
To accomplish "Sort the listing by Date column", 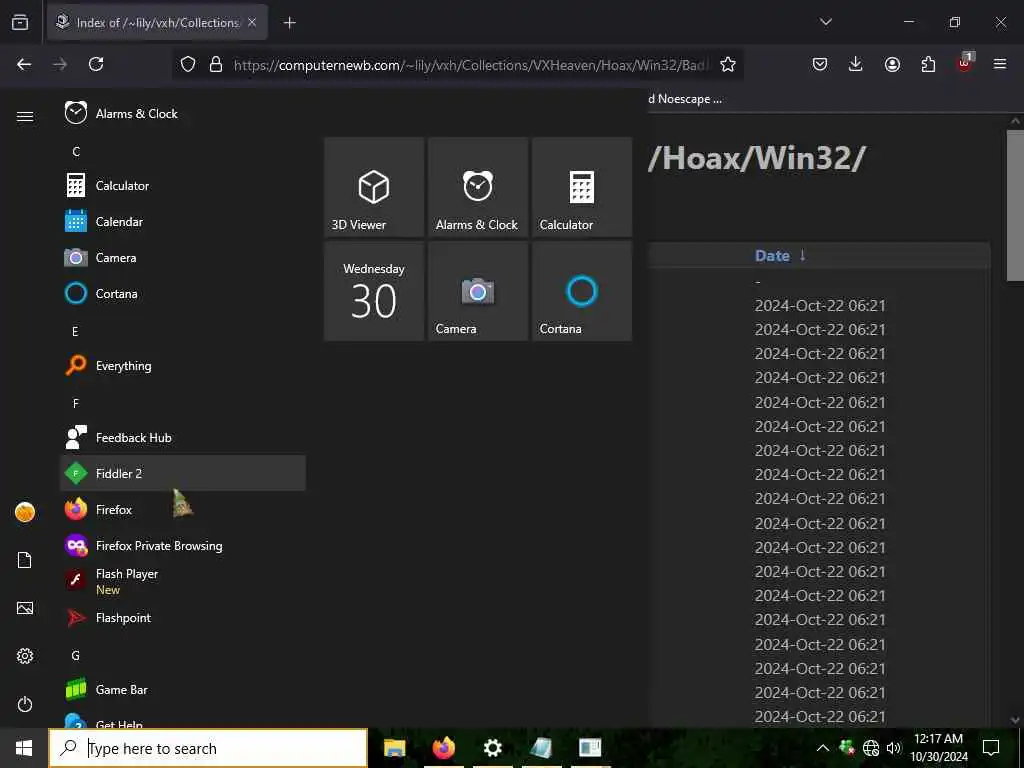I will click(780, 256).
